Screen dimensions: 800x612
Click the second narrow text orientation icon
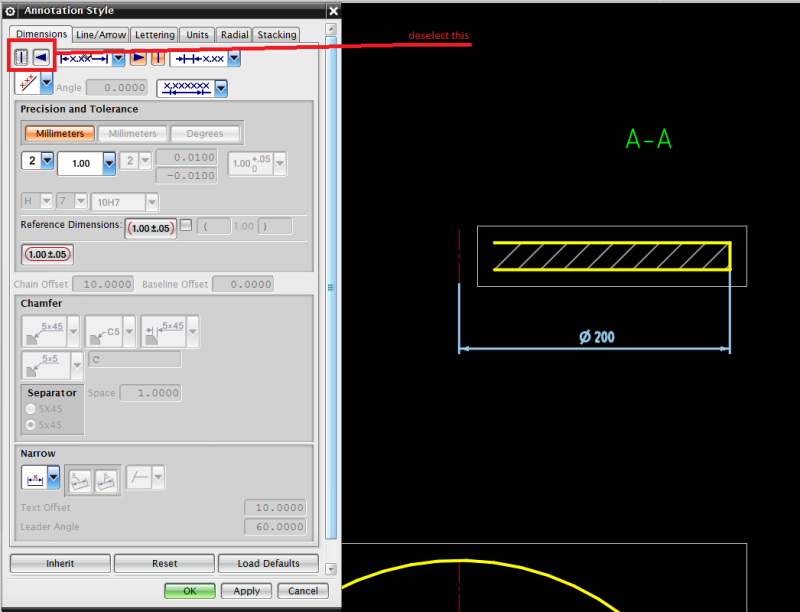click(106, 480)
